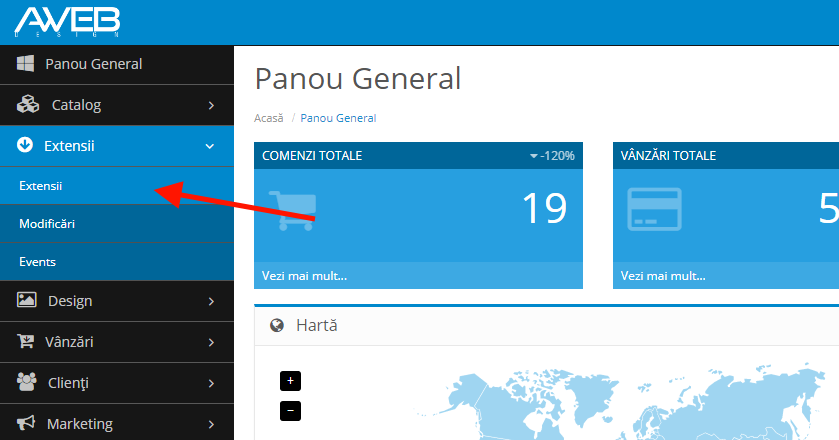Viewport: 839px width, 440px height.
Task: Click the Panou General dashboard icon
Action: [26, 64]
